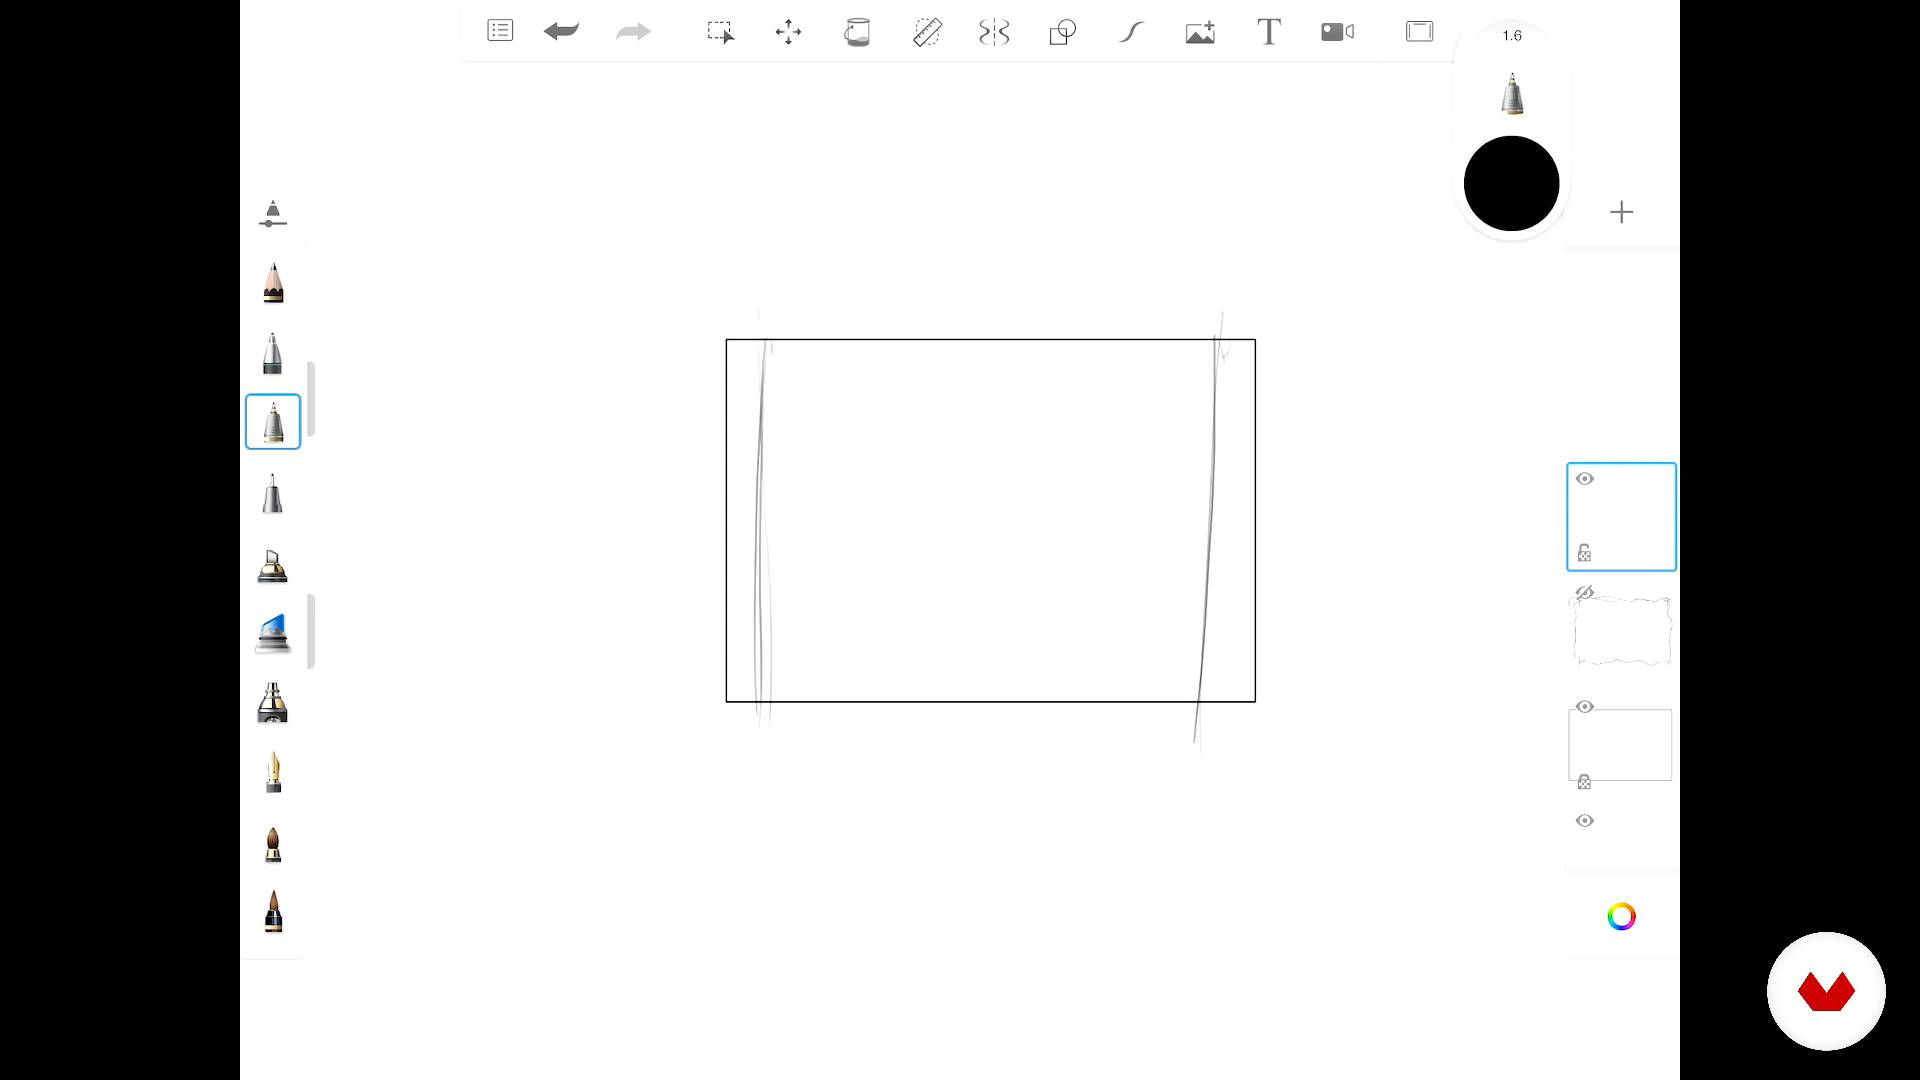Viewport: 1920px width, 1080px height.
Task: Click the Undo arrow in top toolbar
Action: [561, 32]
